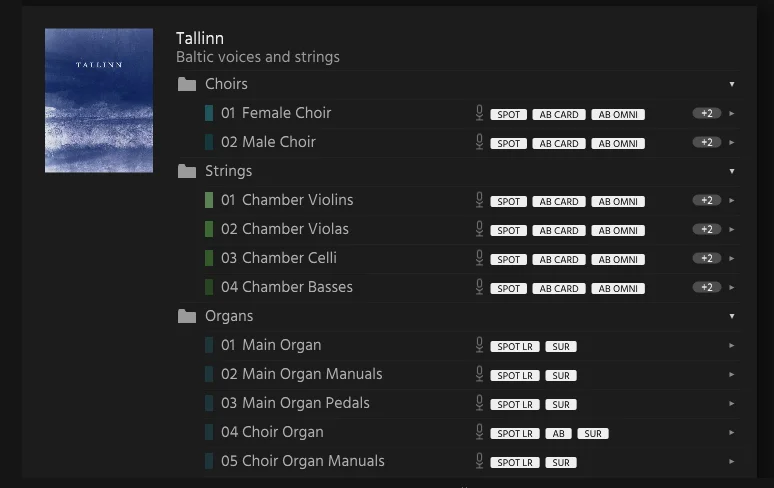Viewport: 774px width, 488px height.
Task: Click microphone icon for 02 Main Organ Manuals
Action: point(479,374)
